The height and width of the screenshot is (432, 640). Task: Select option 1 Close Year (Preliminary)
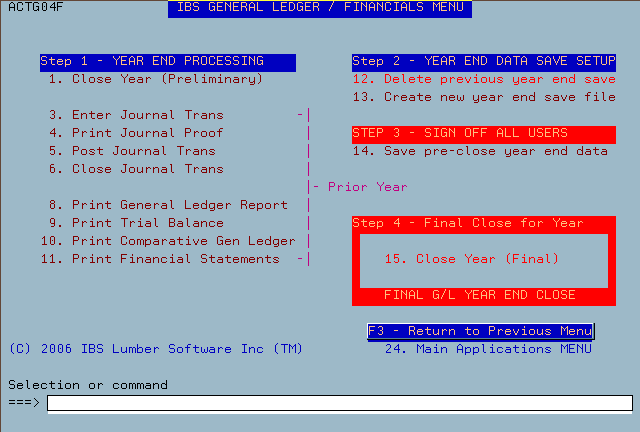(156, 79)
